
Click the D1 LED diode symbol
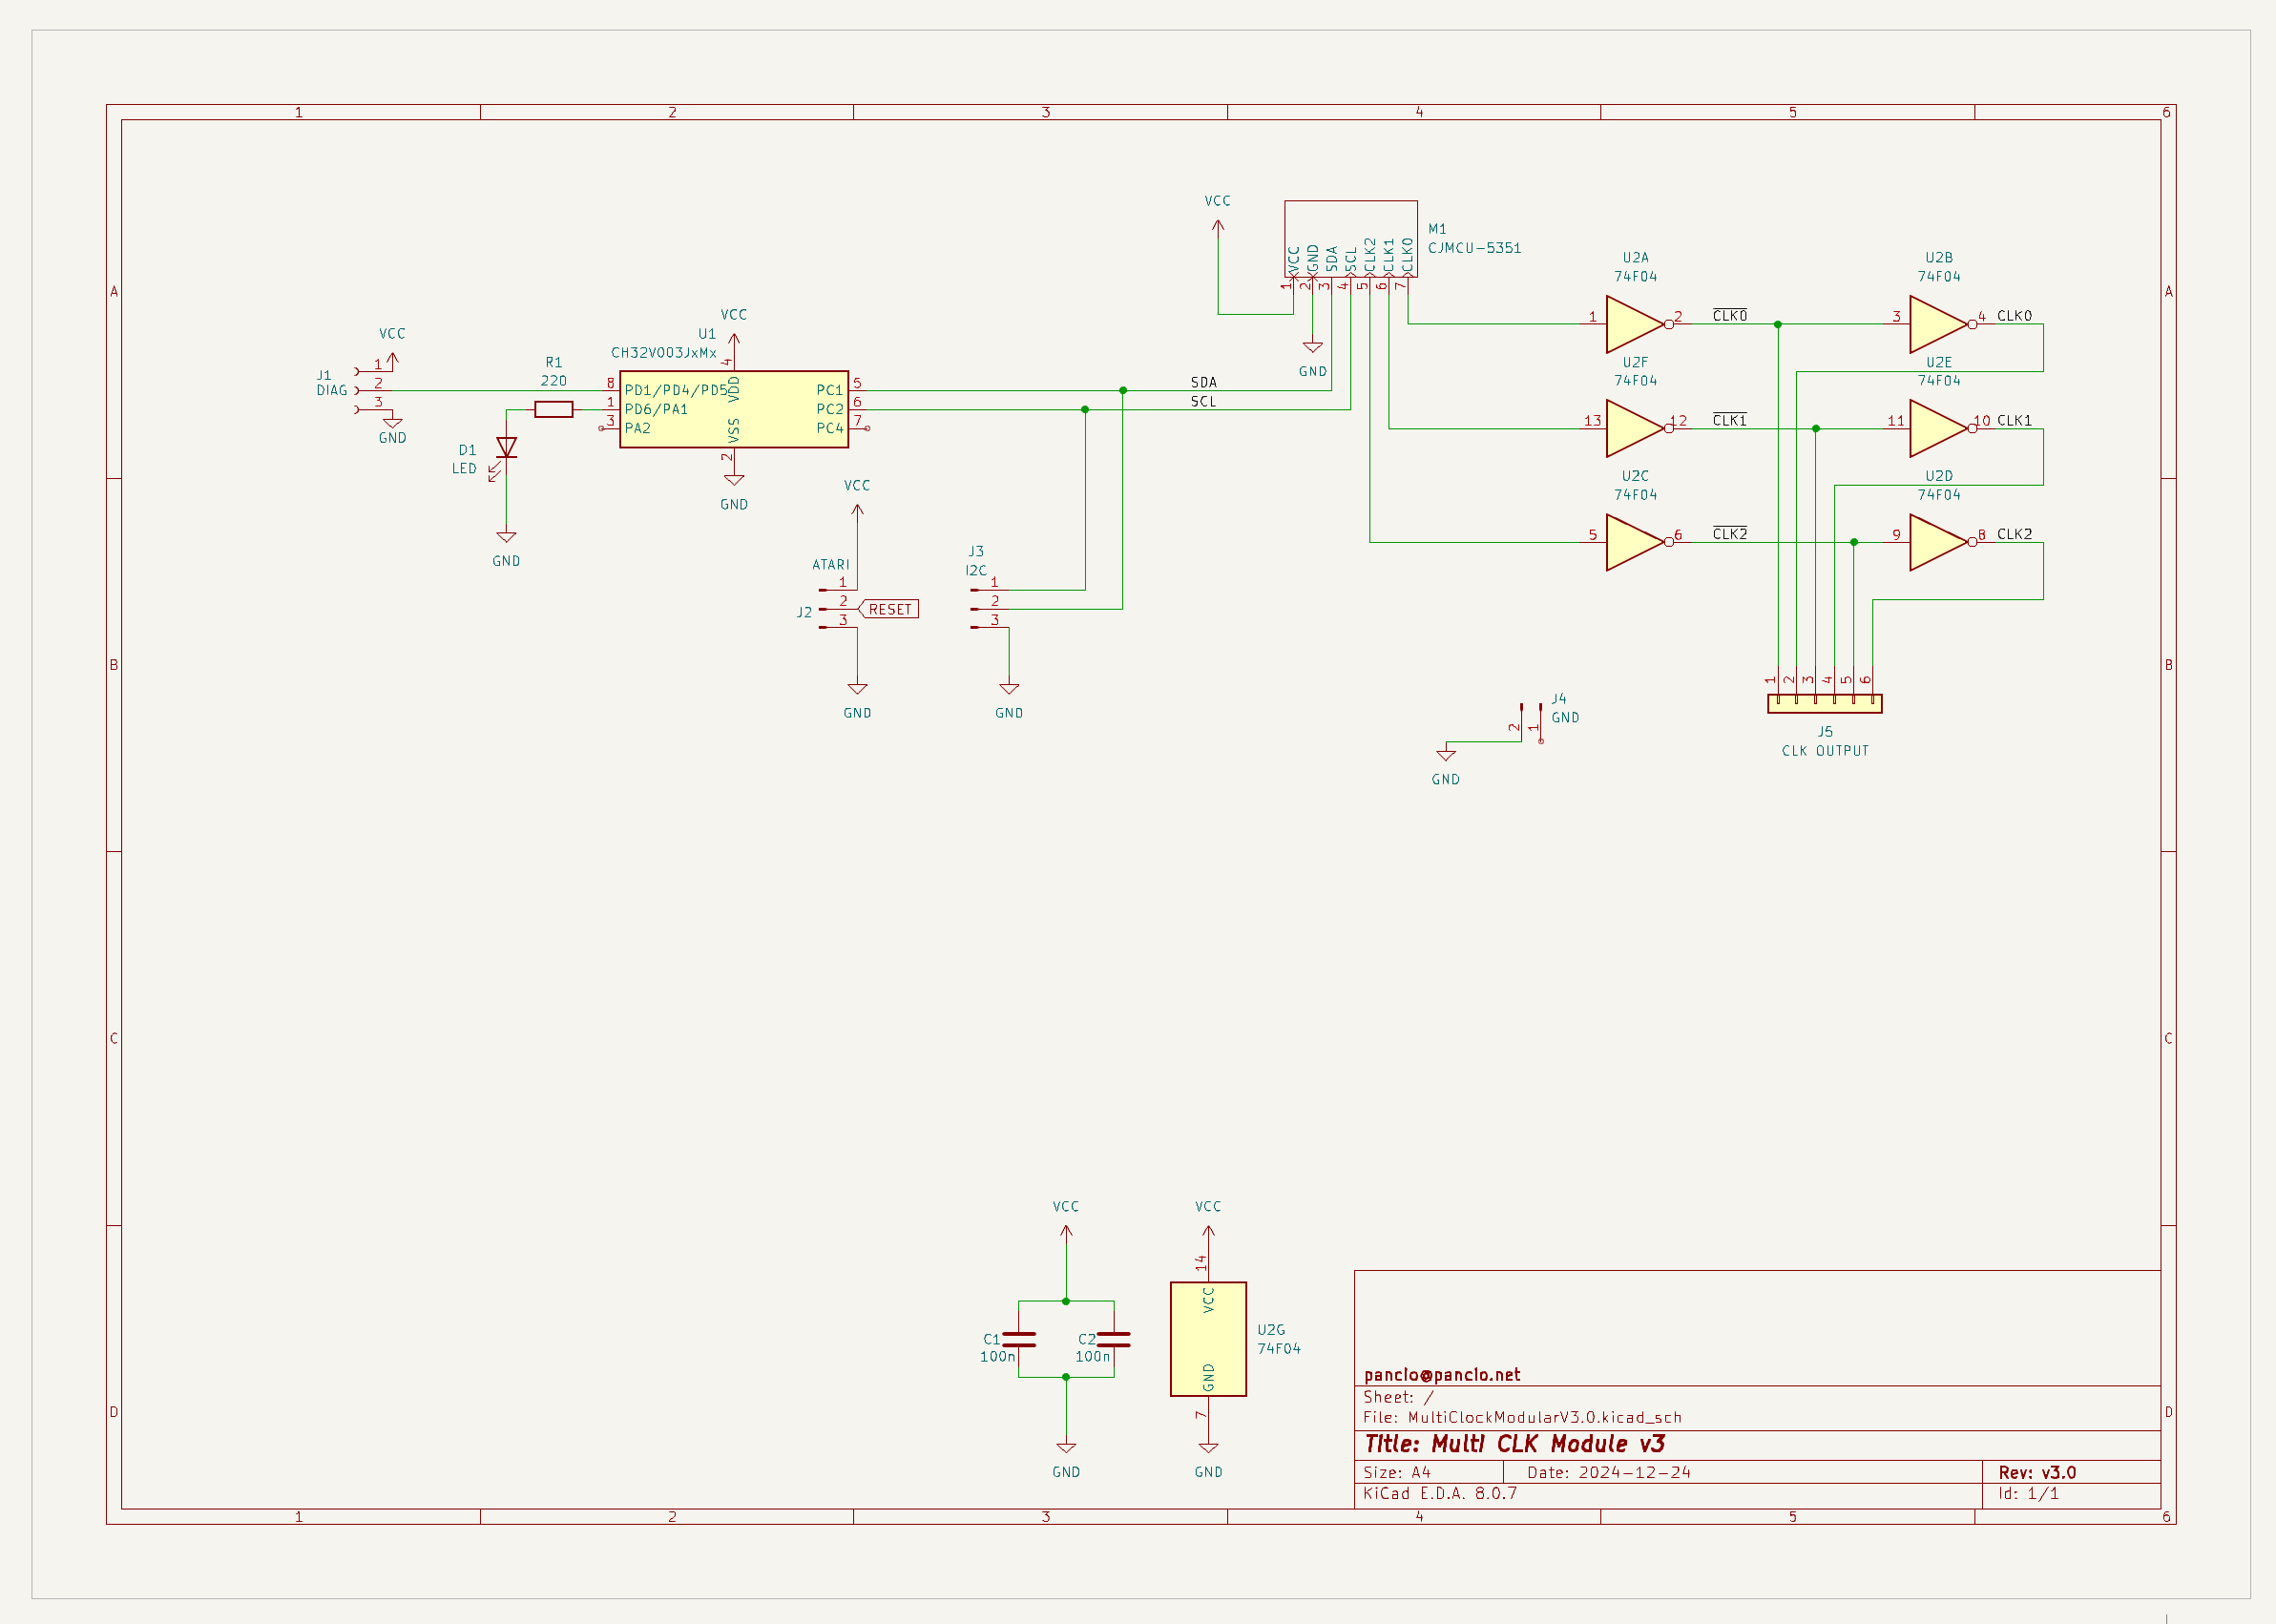pos(506,448)
